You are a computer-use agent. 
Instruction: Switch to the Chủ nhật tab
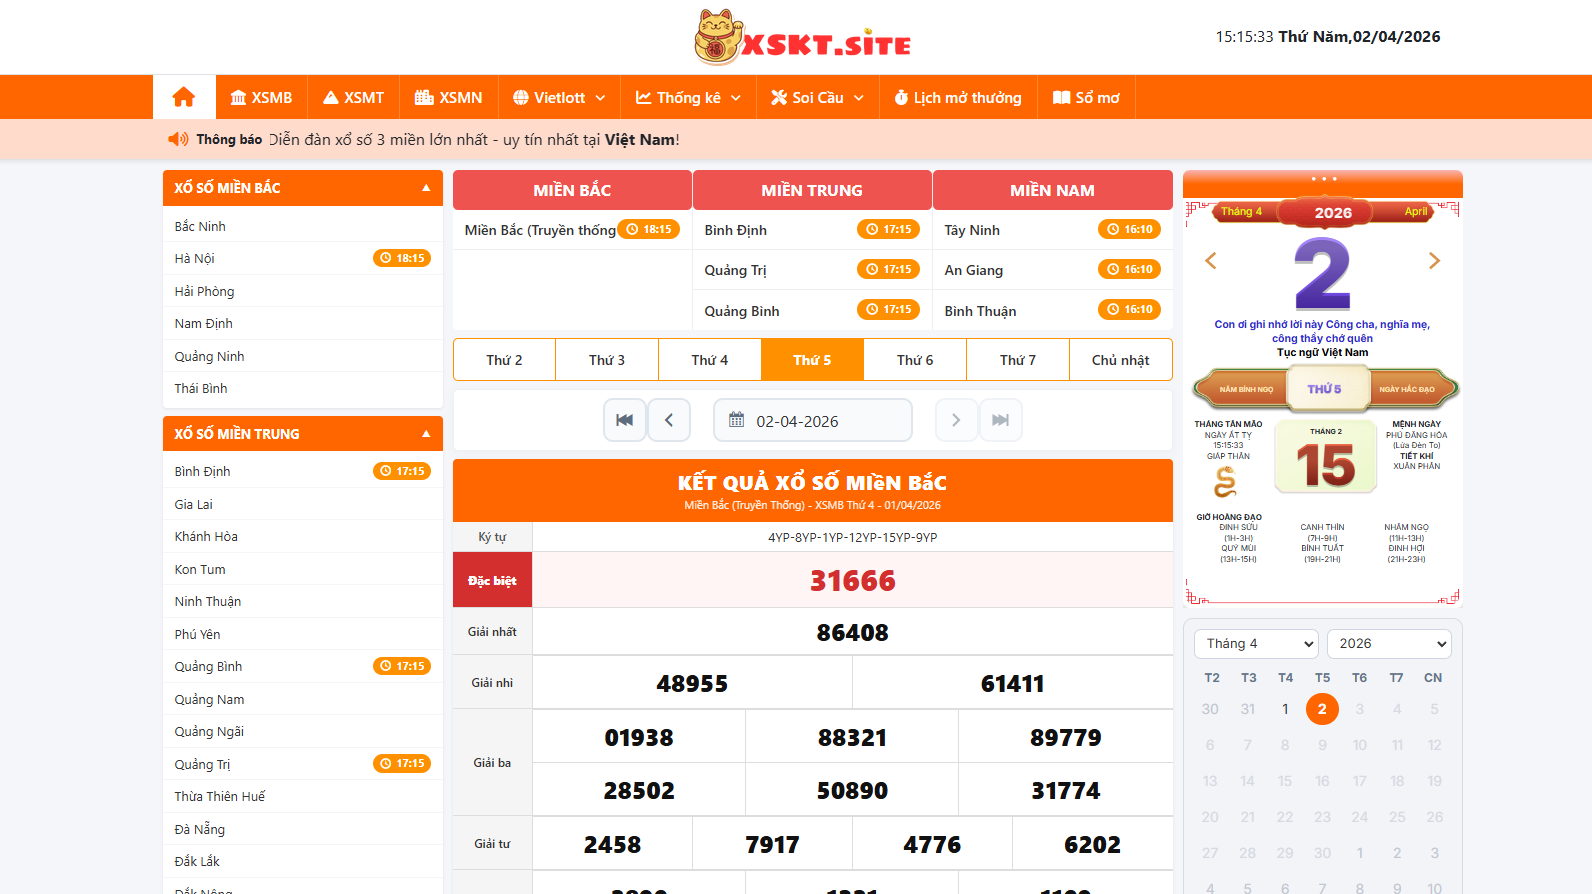(x=1120, y=360)
